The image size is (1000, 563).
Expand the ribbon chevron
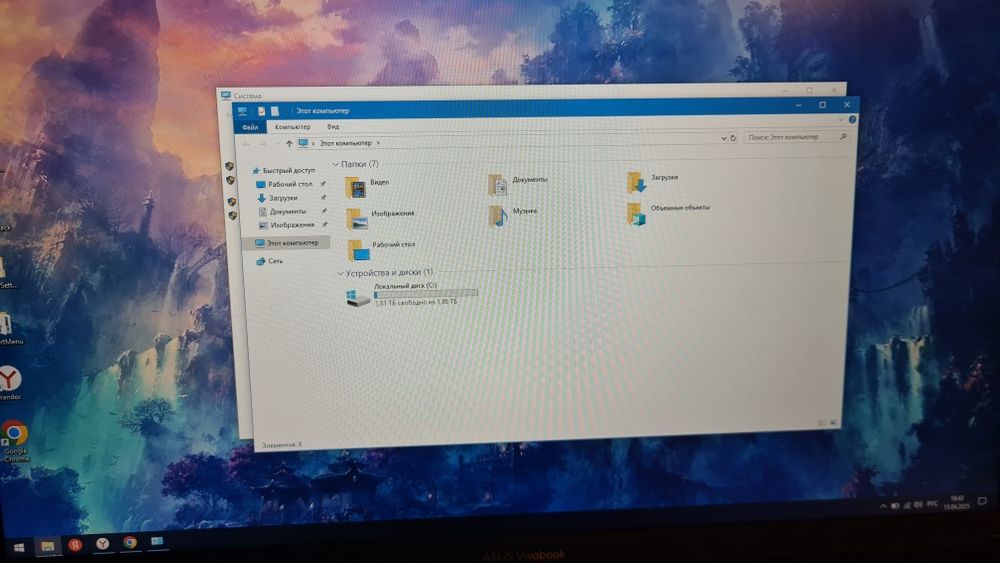(x=841, y=119)
